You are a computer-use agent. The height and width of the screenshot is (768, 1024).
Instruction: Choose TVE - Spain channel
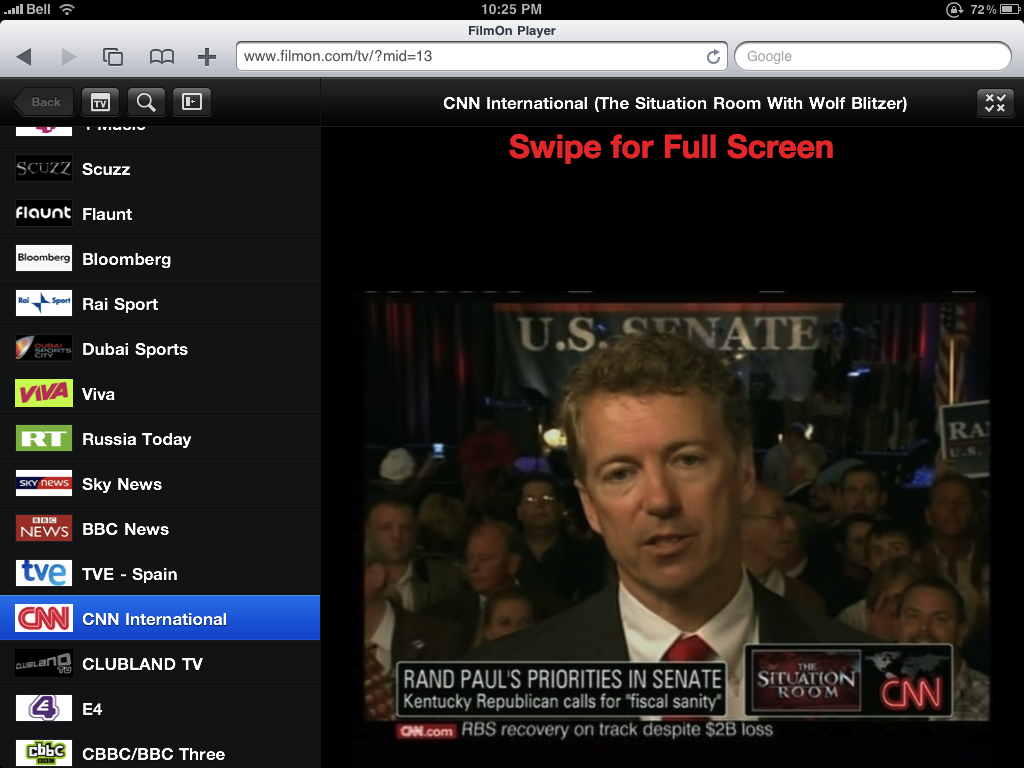[x=160, y=574]
